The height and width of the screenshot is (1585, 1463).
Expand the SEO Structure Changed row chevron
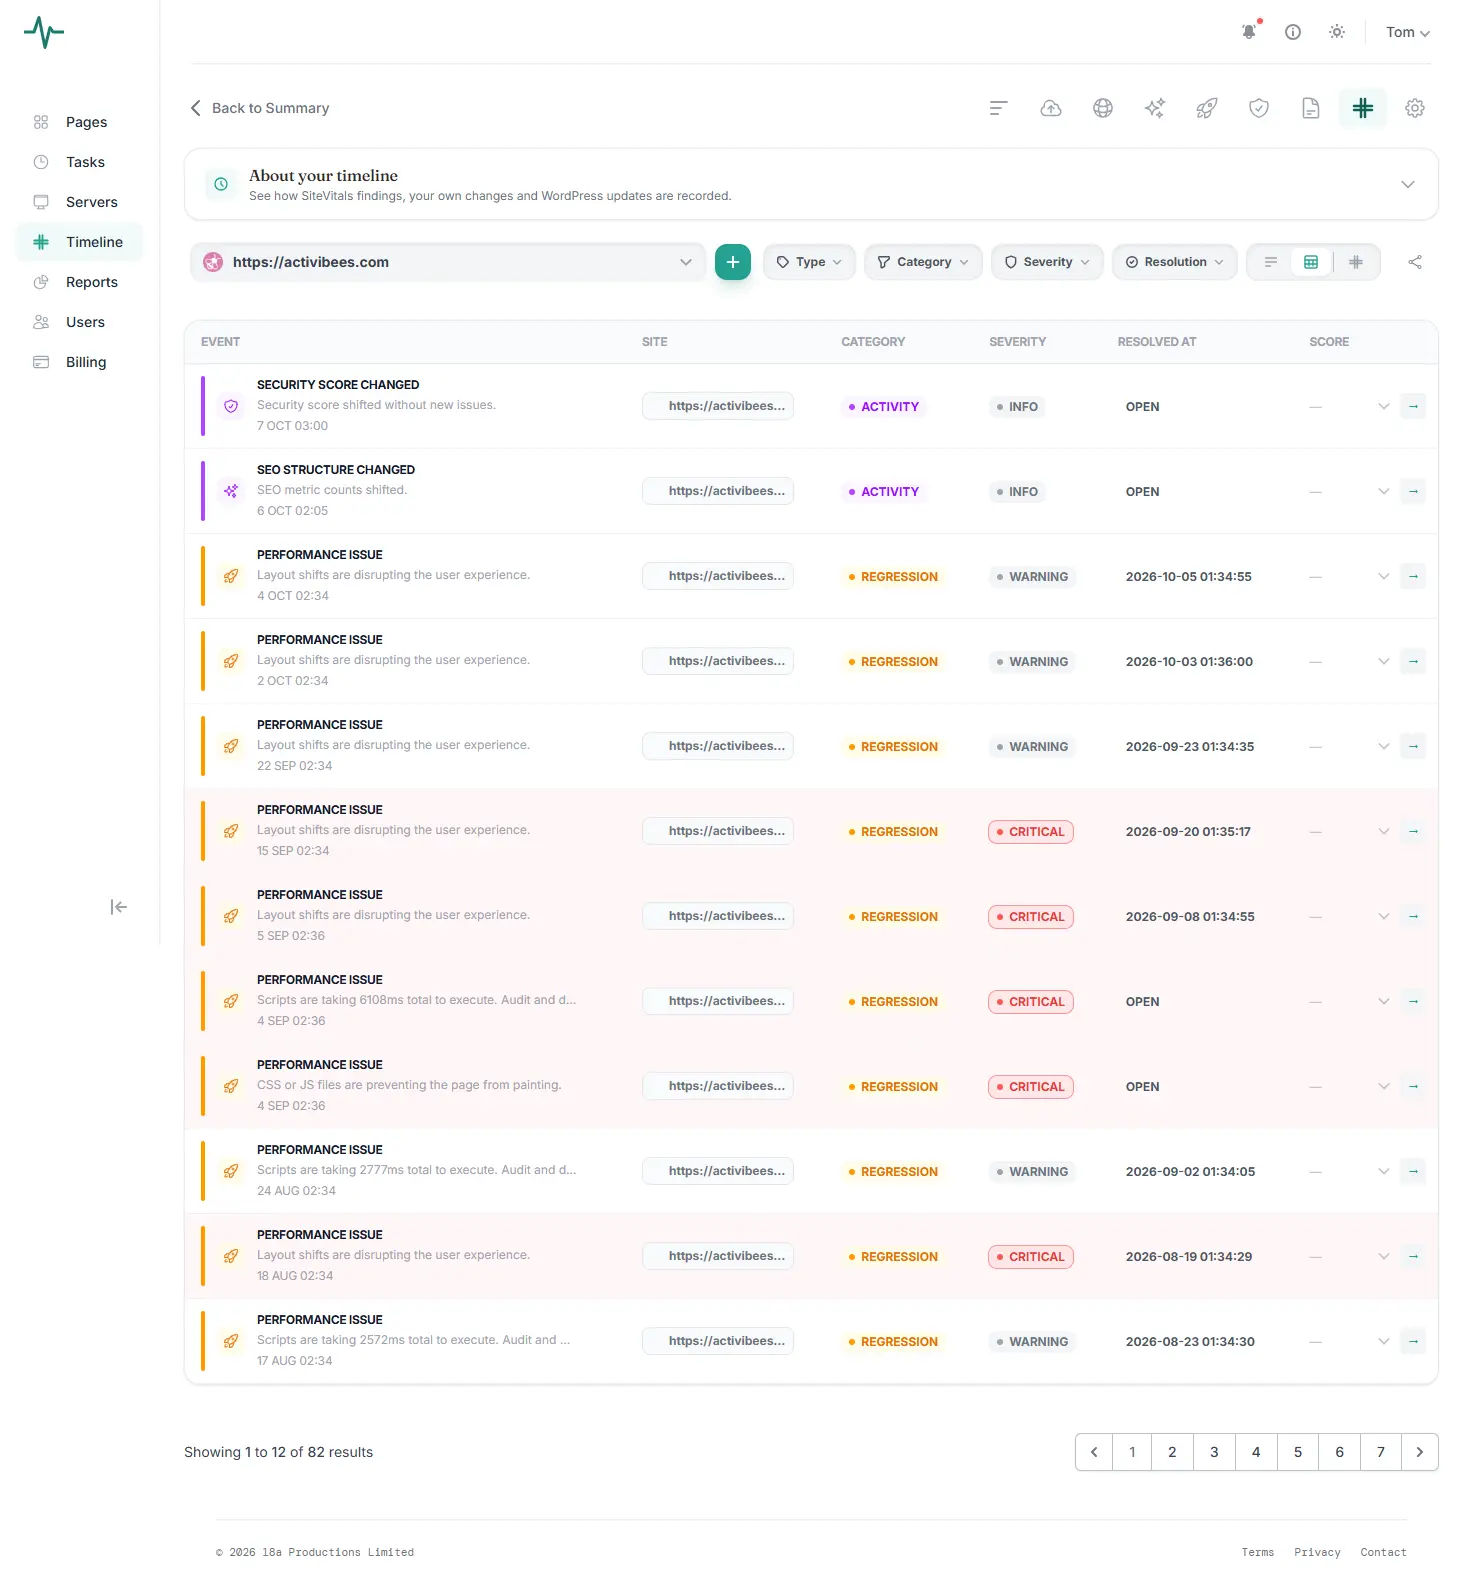1384,491
